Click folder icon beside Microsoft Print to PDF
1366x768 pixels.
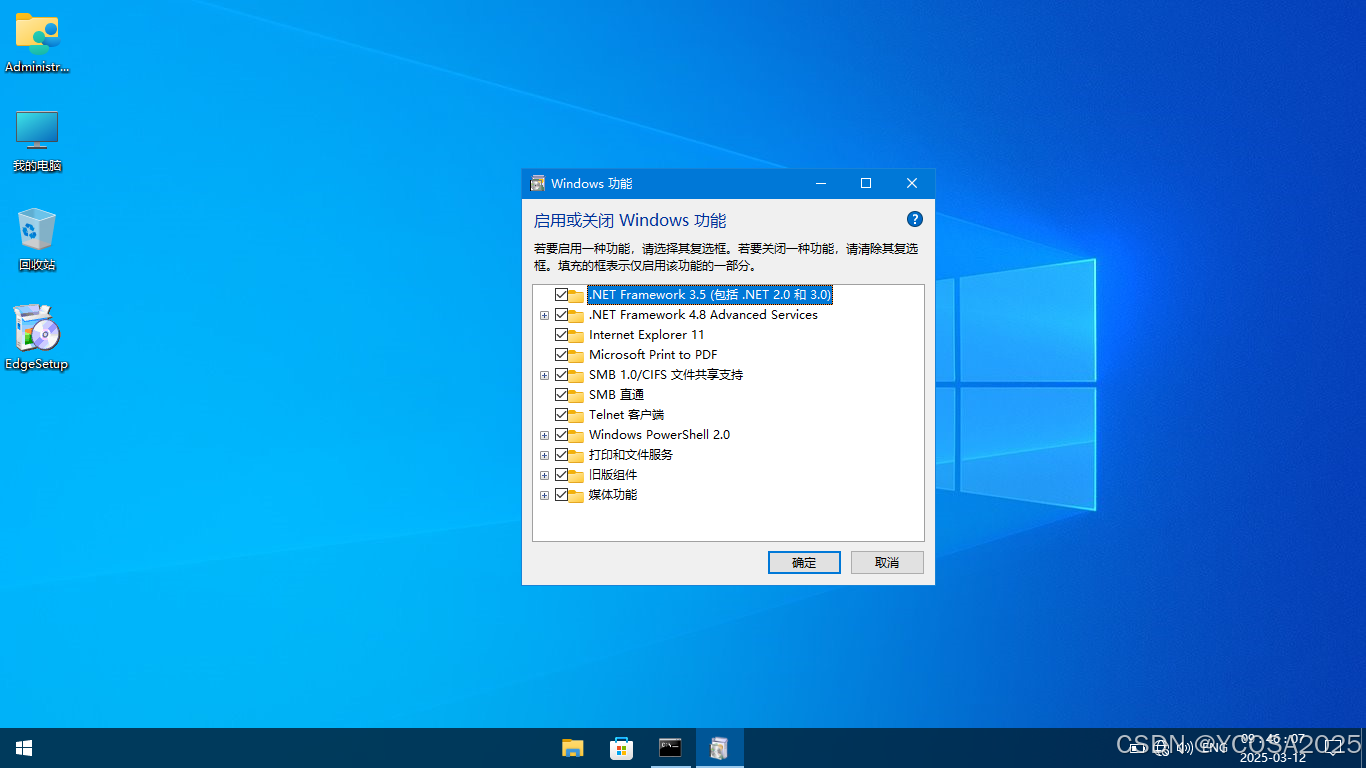click(577, 355)
